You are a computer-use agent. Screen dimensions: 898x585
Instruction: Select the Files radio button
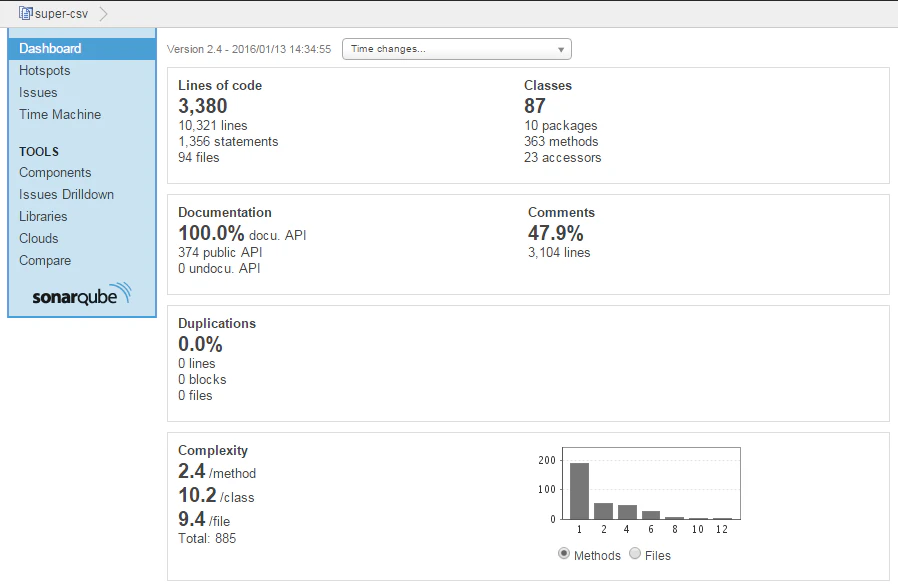[x=635, y=553]
